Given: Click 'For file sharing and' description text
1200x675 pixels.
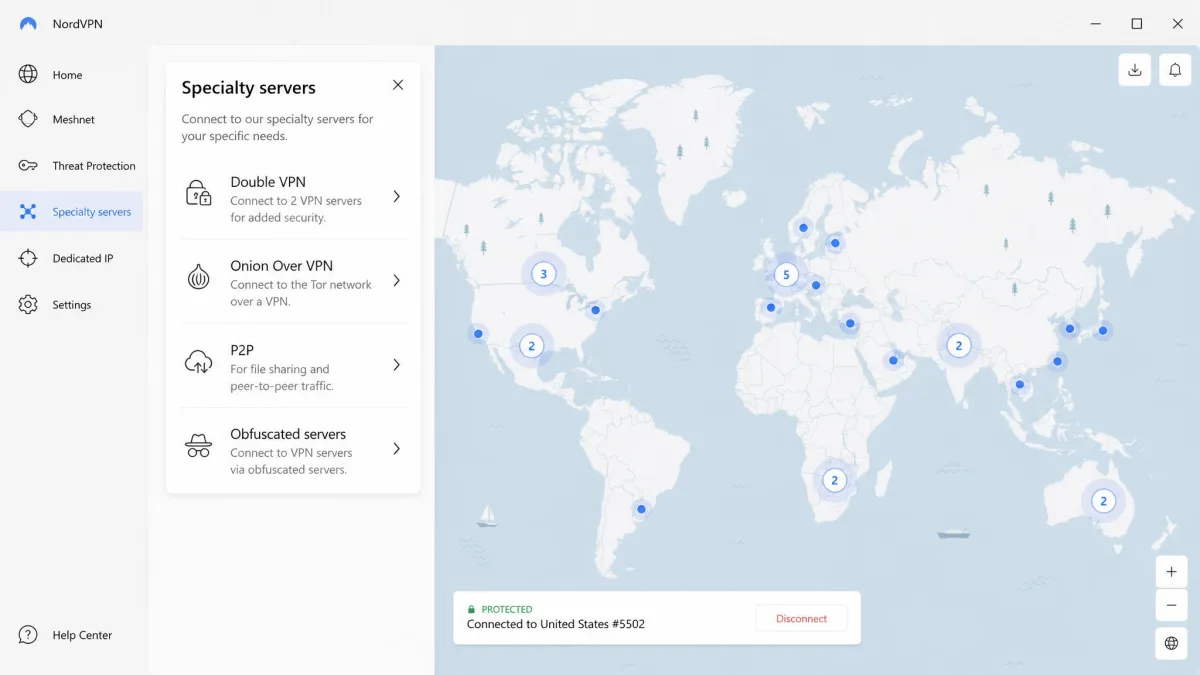Looking at the screenshot, I should (x=280, y=369).
